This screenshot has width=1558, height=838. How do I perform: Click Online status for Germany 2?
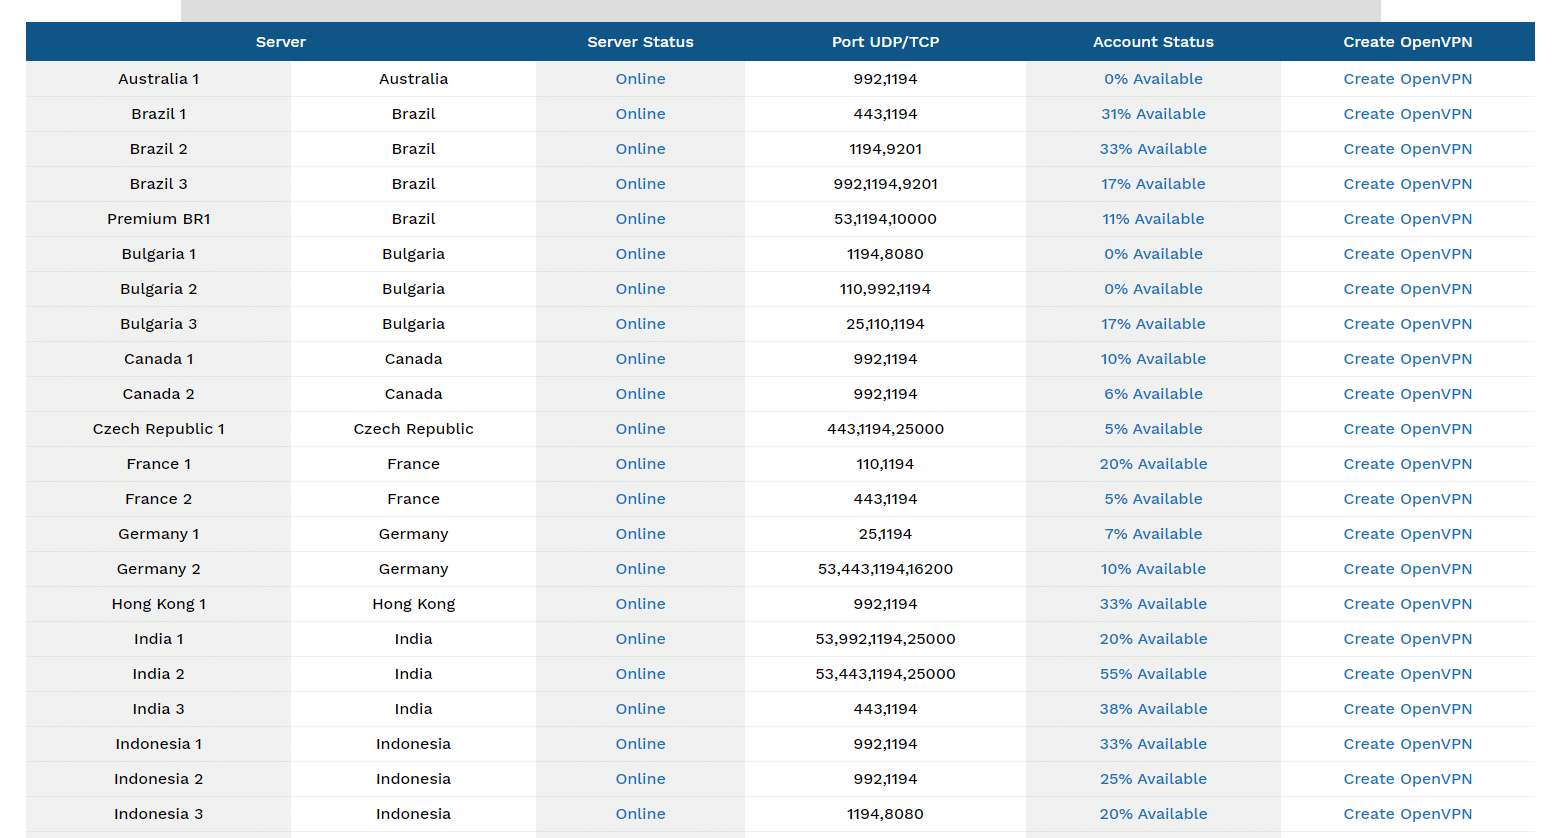click(x=640, y=569)
